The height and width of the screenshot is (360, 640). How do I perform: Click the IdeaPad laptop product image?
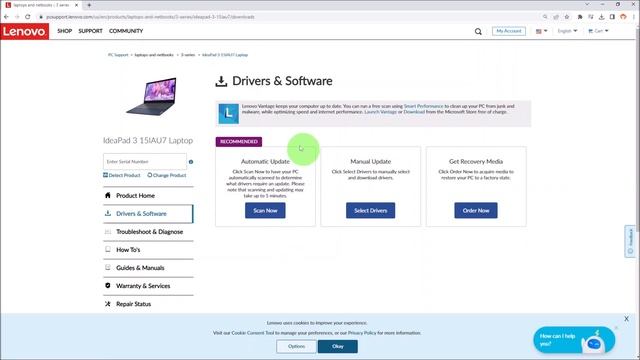click(x=152, y=96)
